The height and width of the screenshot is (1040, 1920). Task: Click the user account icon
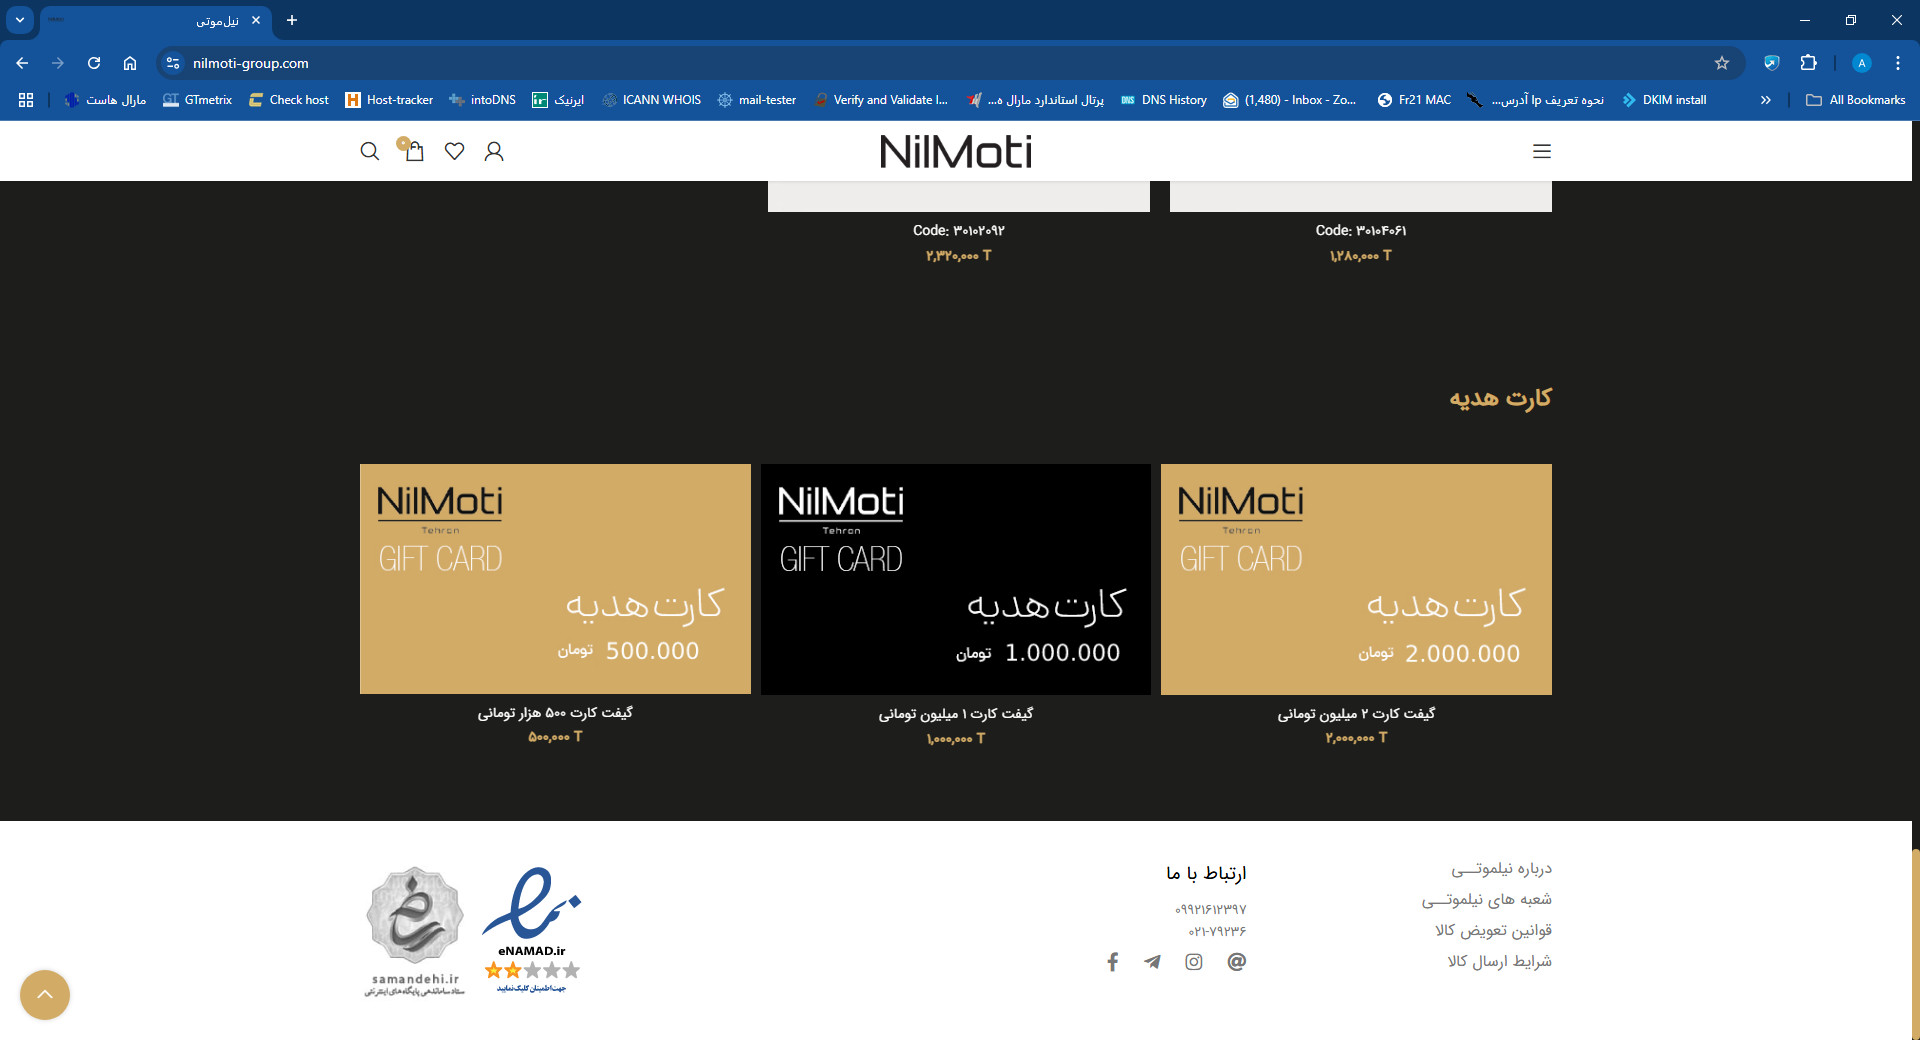click(x=494, y=151)
